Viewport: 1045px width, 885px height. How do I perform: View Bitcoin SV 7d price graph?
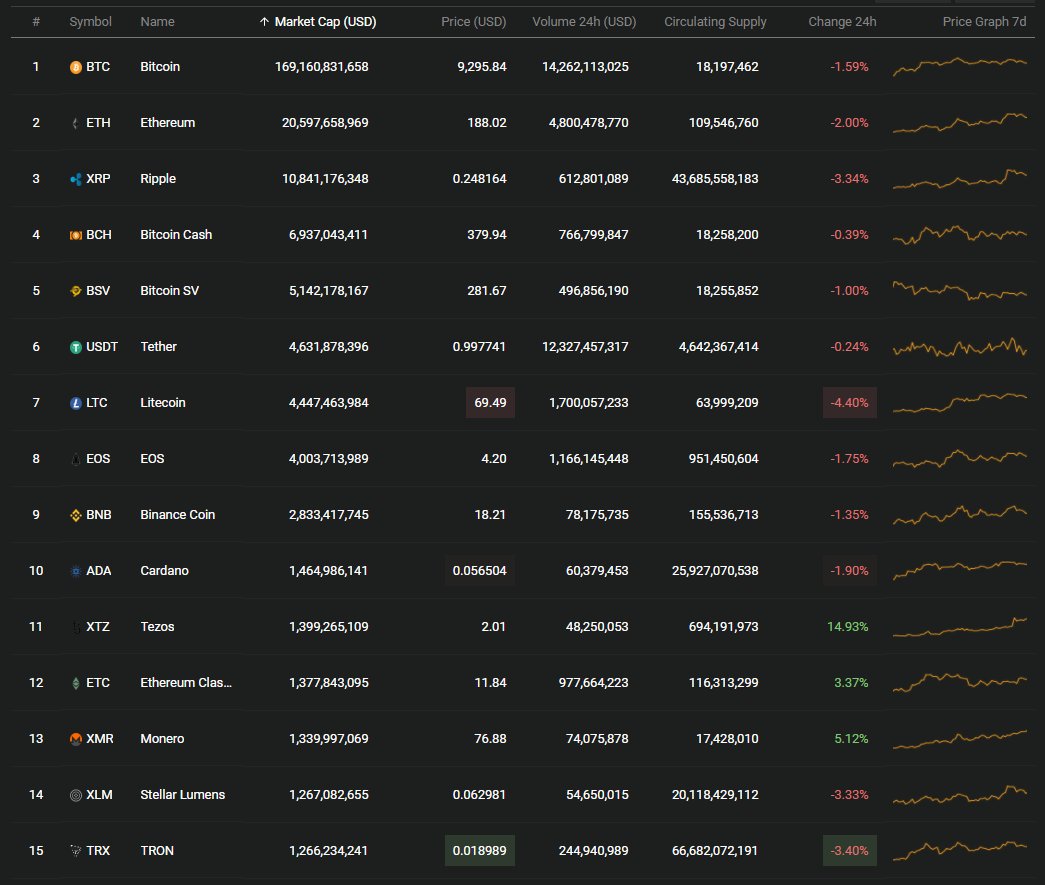(x=960, y=291)
